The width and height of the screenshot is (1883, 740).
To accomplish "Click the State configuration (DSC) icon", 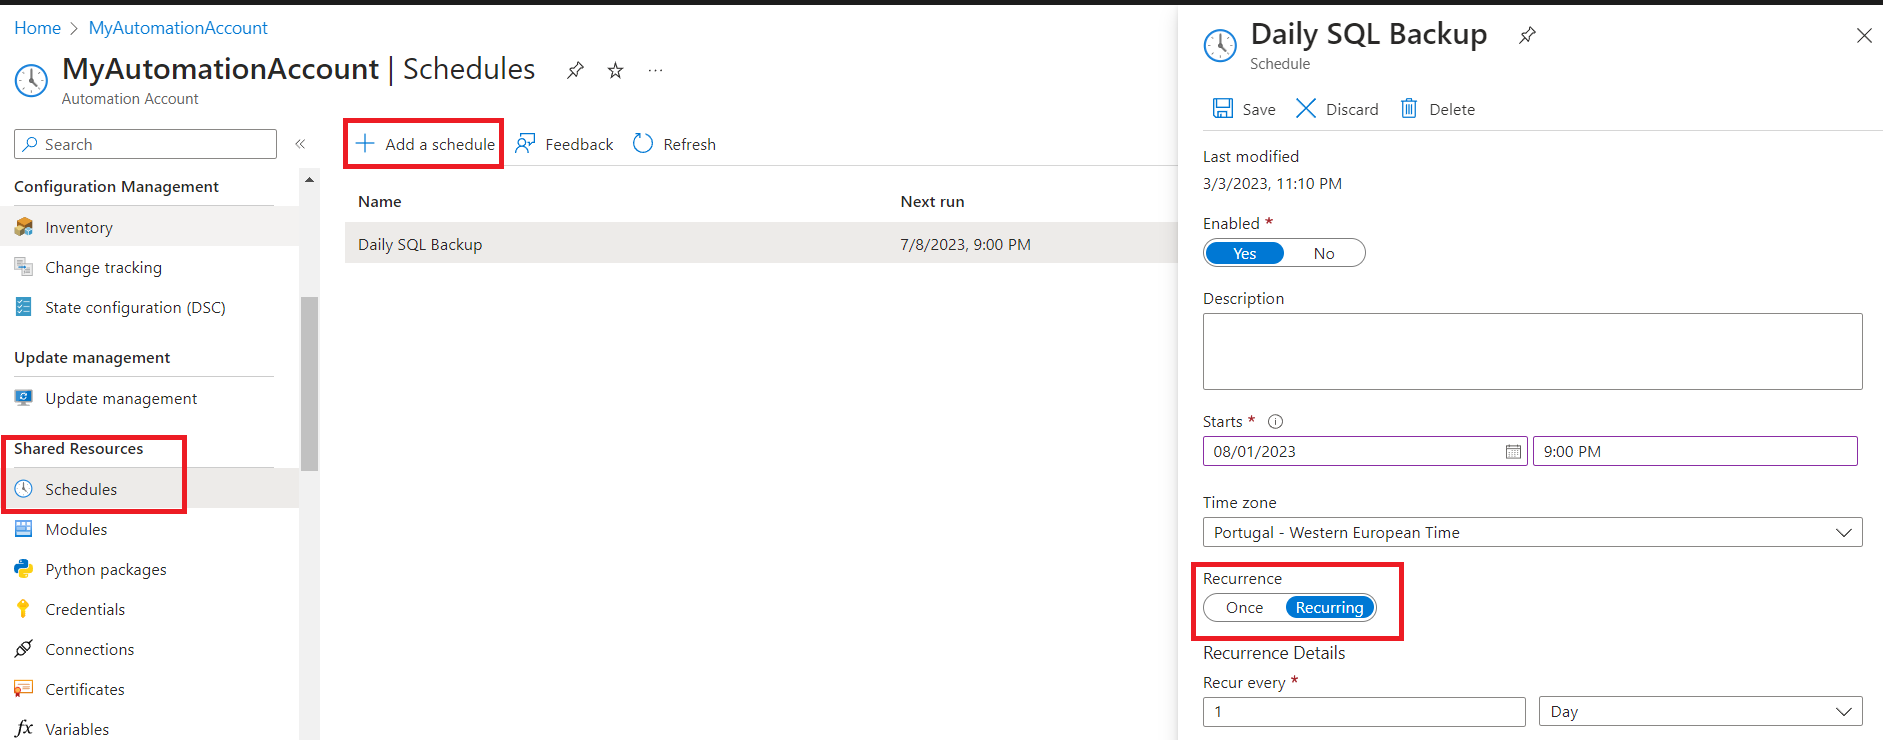I will (24, 307).
